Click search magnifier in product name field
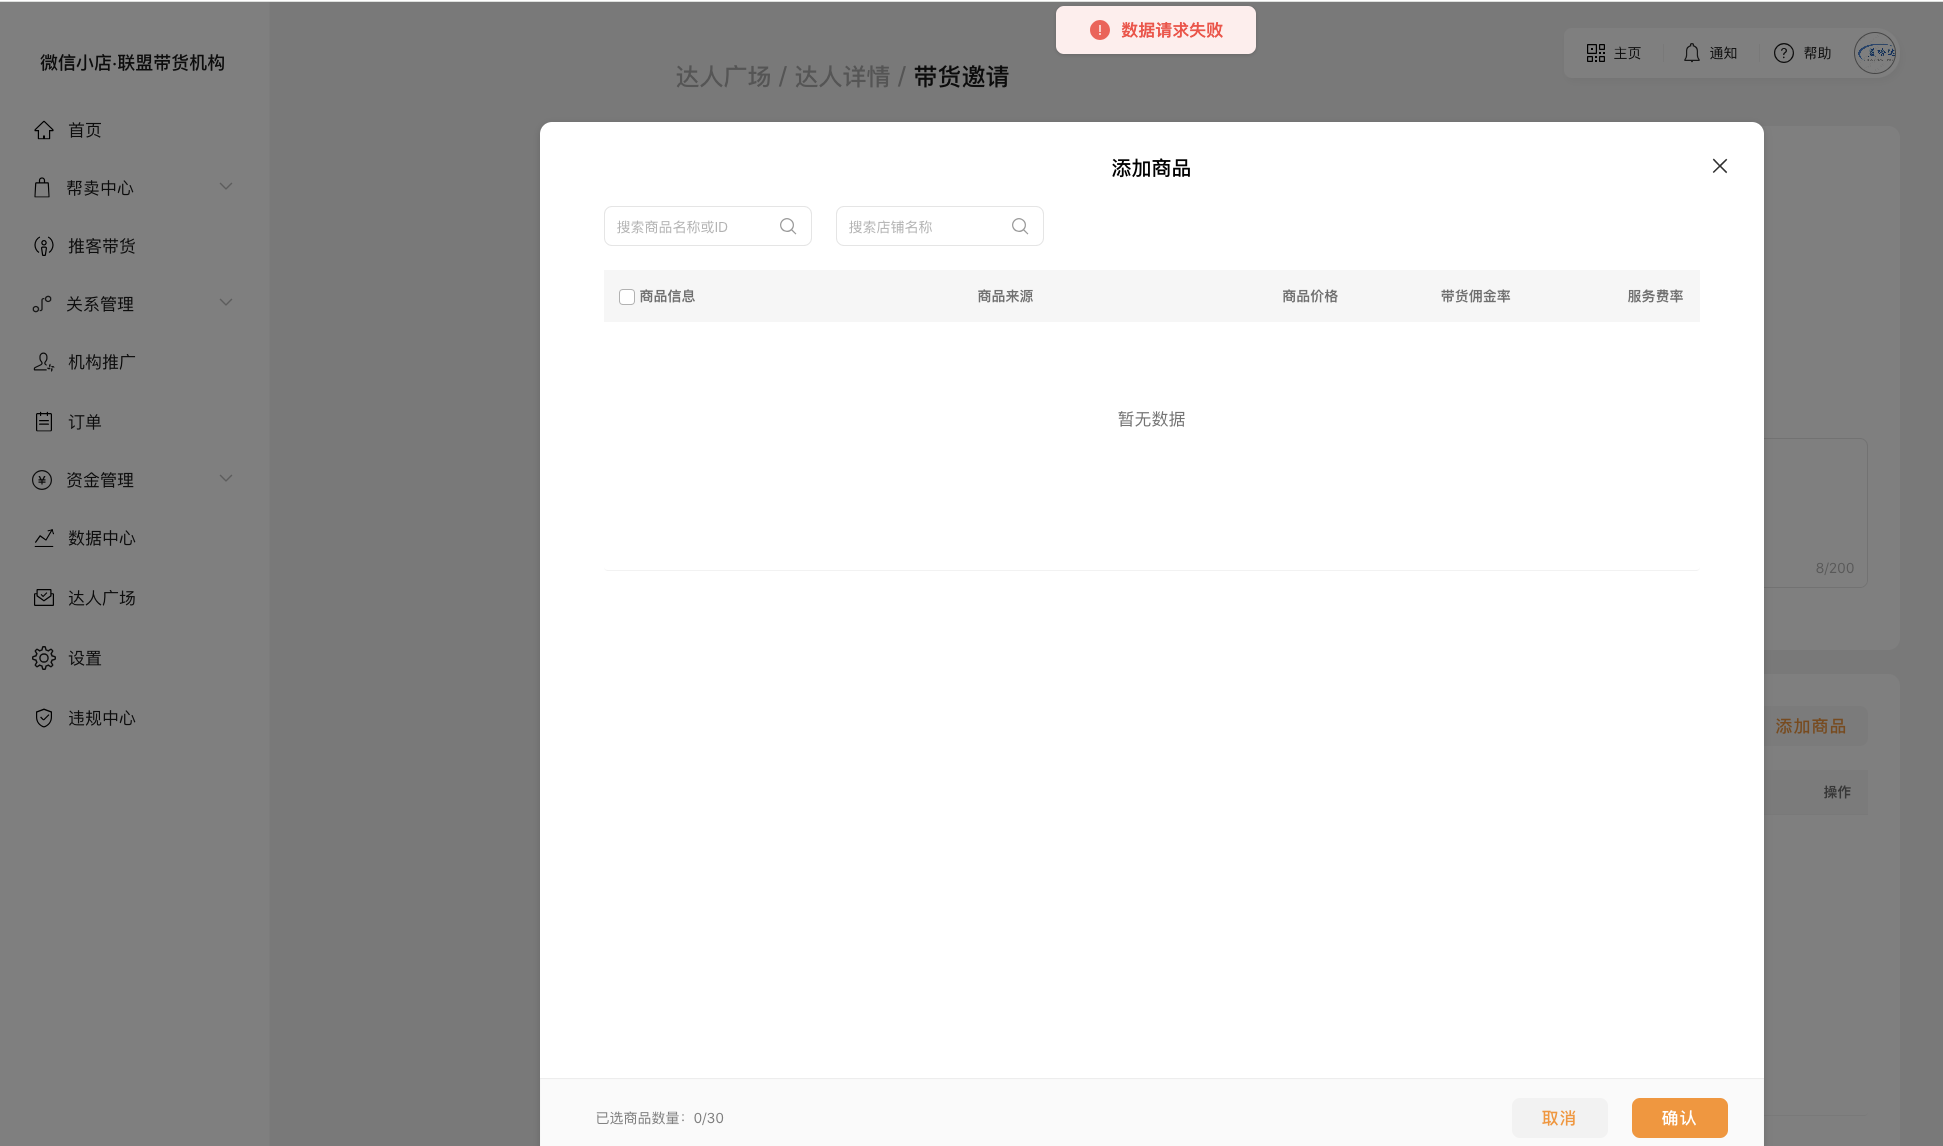The image size is (1943, 1146). [x=788, y=226]
